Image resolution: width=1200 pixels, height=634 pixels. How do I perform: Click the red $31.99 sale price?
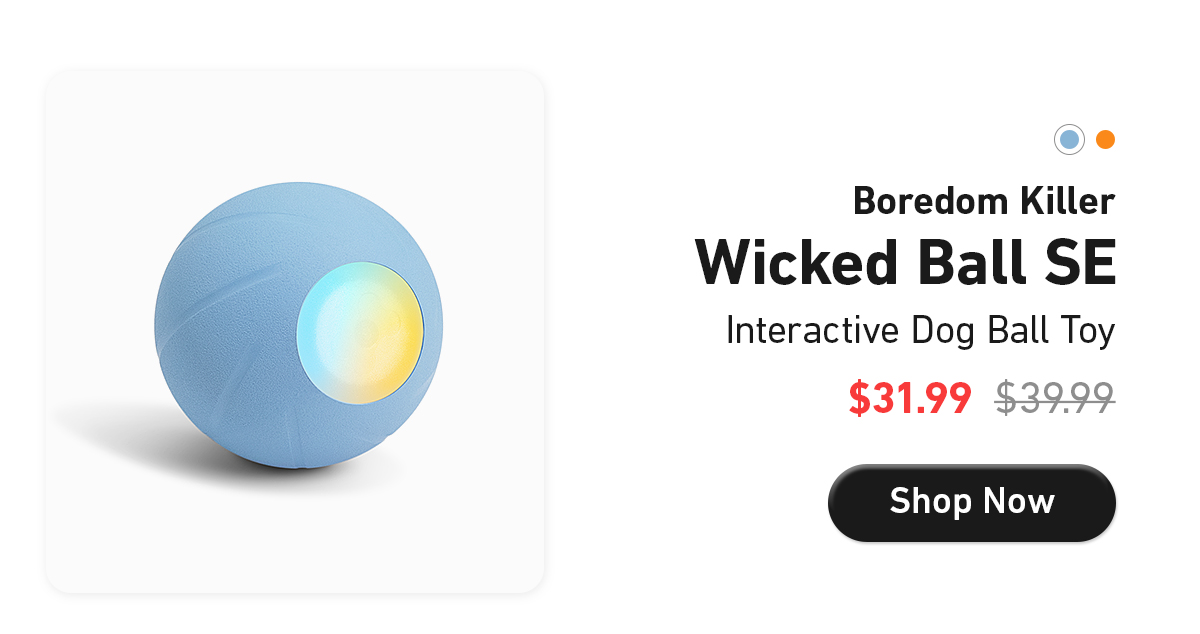tap(910, 399)
